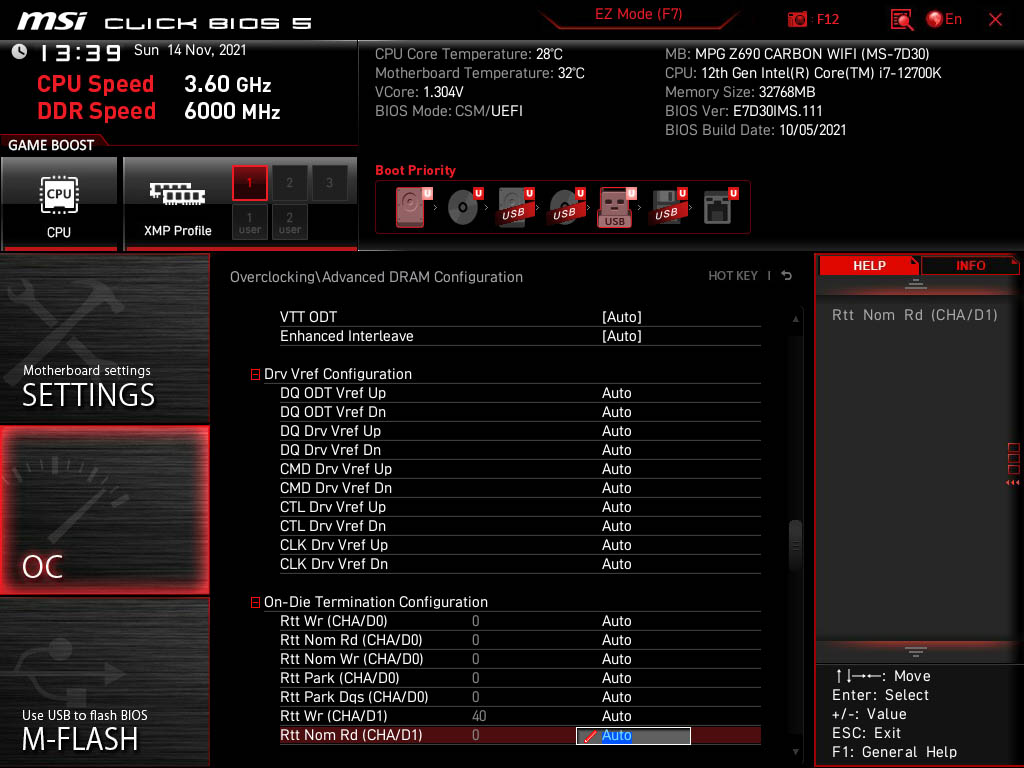The width and height of the screenshot is (1024, 768).
Task: Collapse the Drv Vref Configuration section
Action: coord(255,374)
